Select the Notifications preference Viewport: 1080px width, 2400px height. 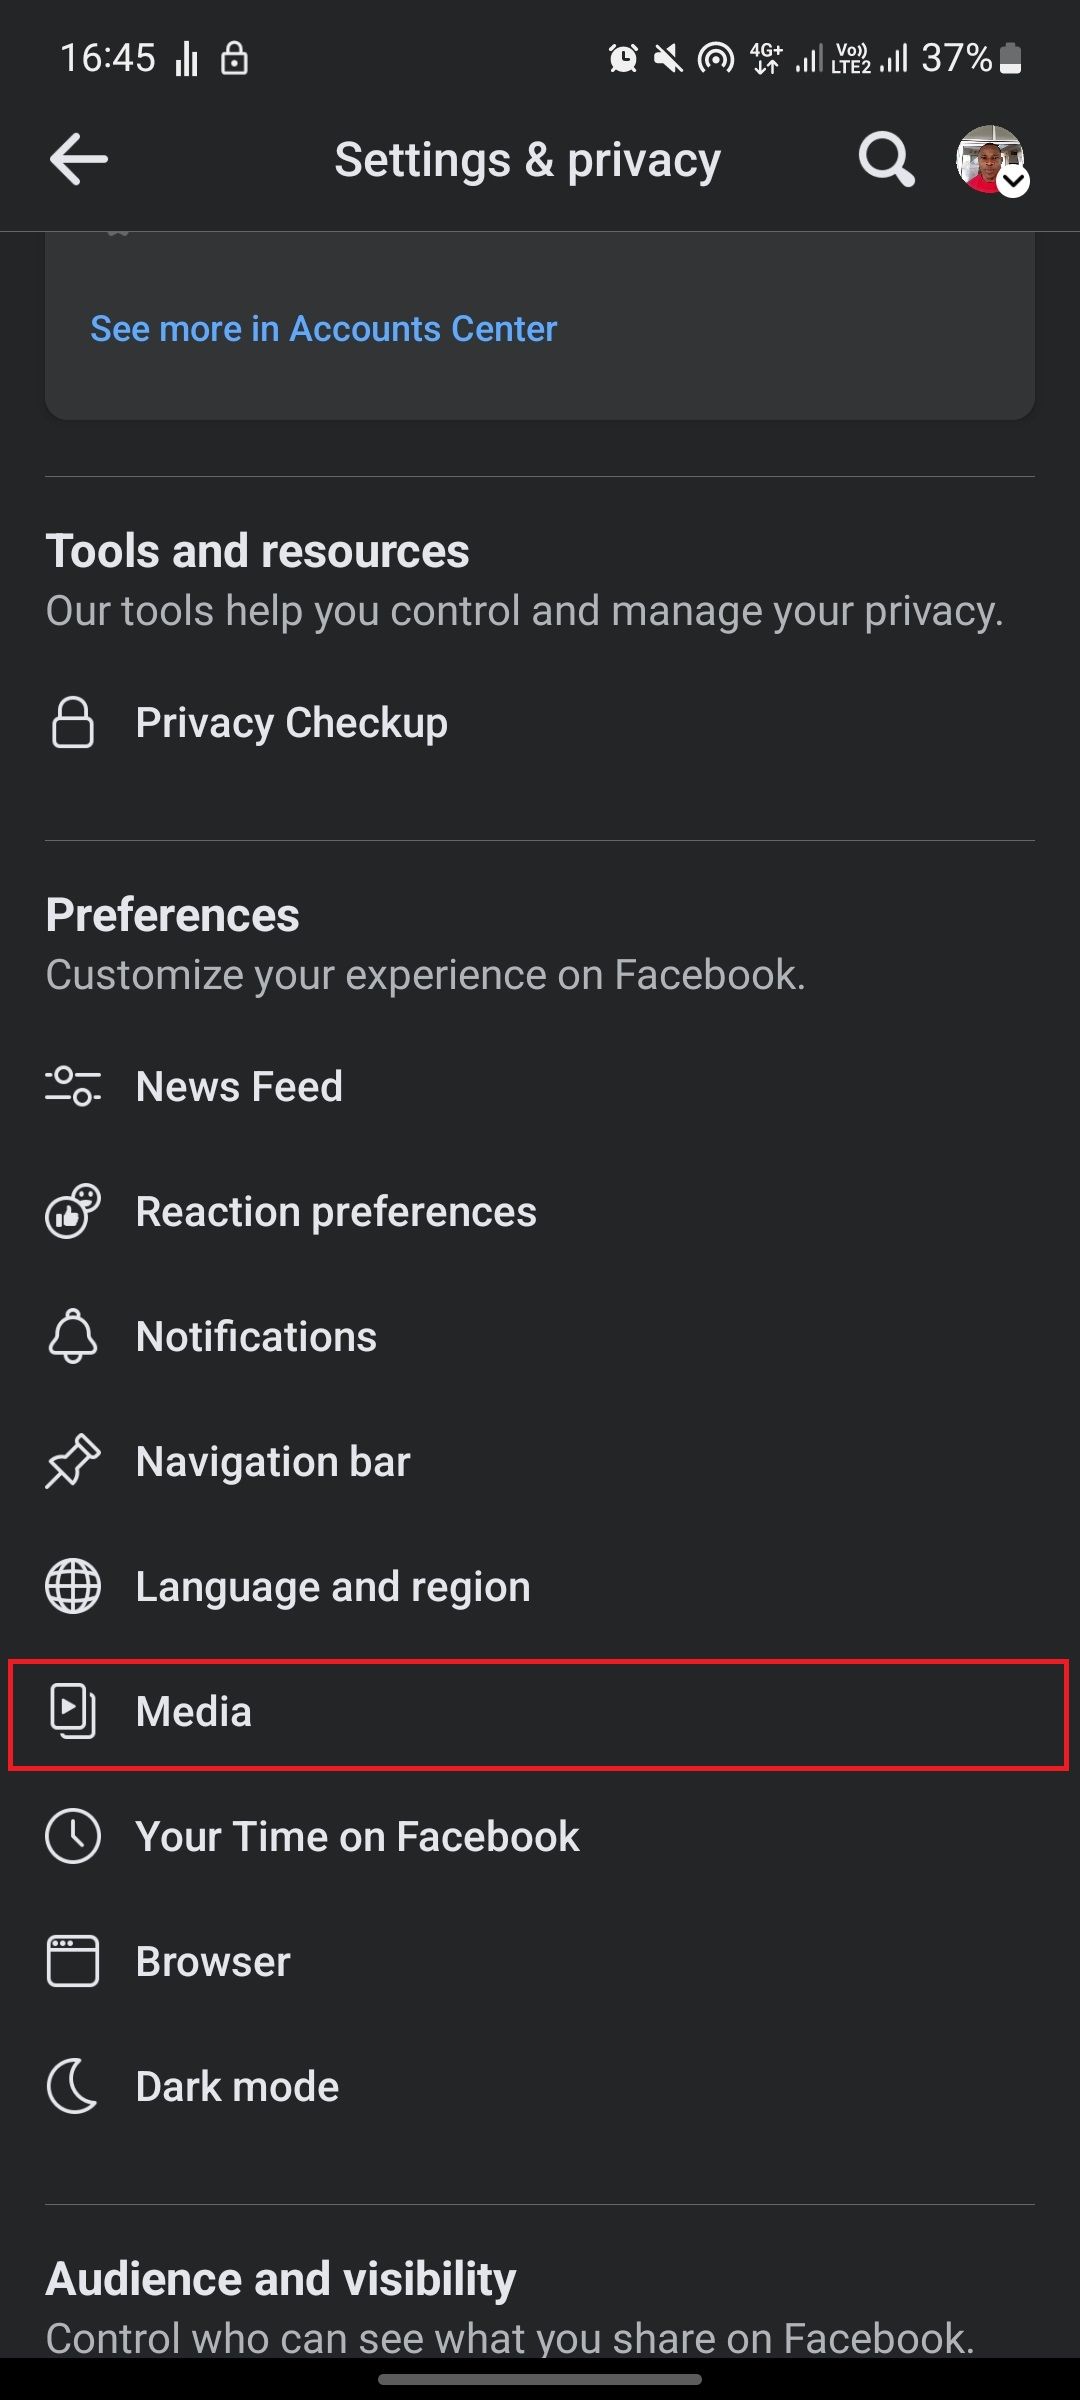click(x=256, y=1337)
